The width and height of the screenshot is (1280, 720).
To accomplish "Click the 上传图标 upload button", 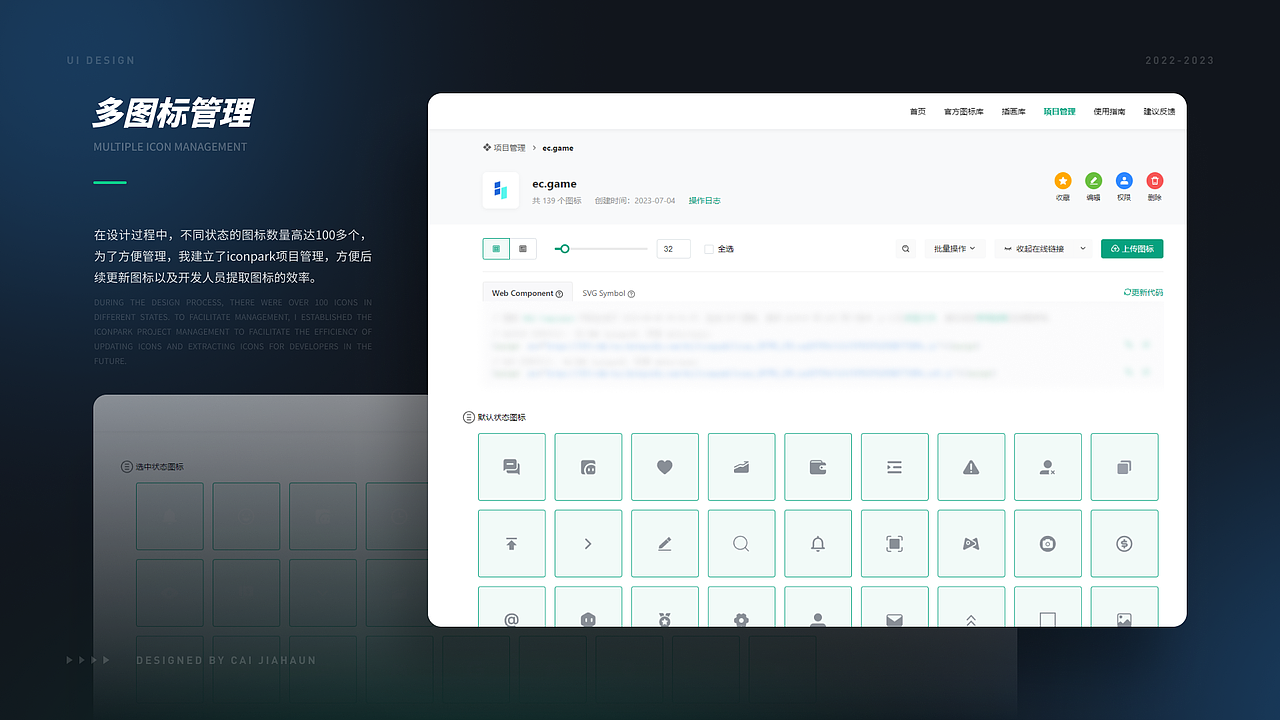I will coord(1131,248).
